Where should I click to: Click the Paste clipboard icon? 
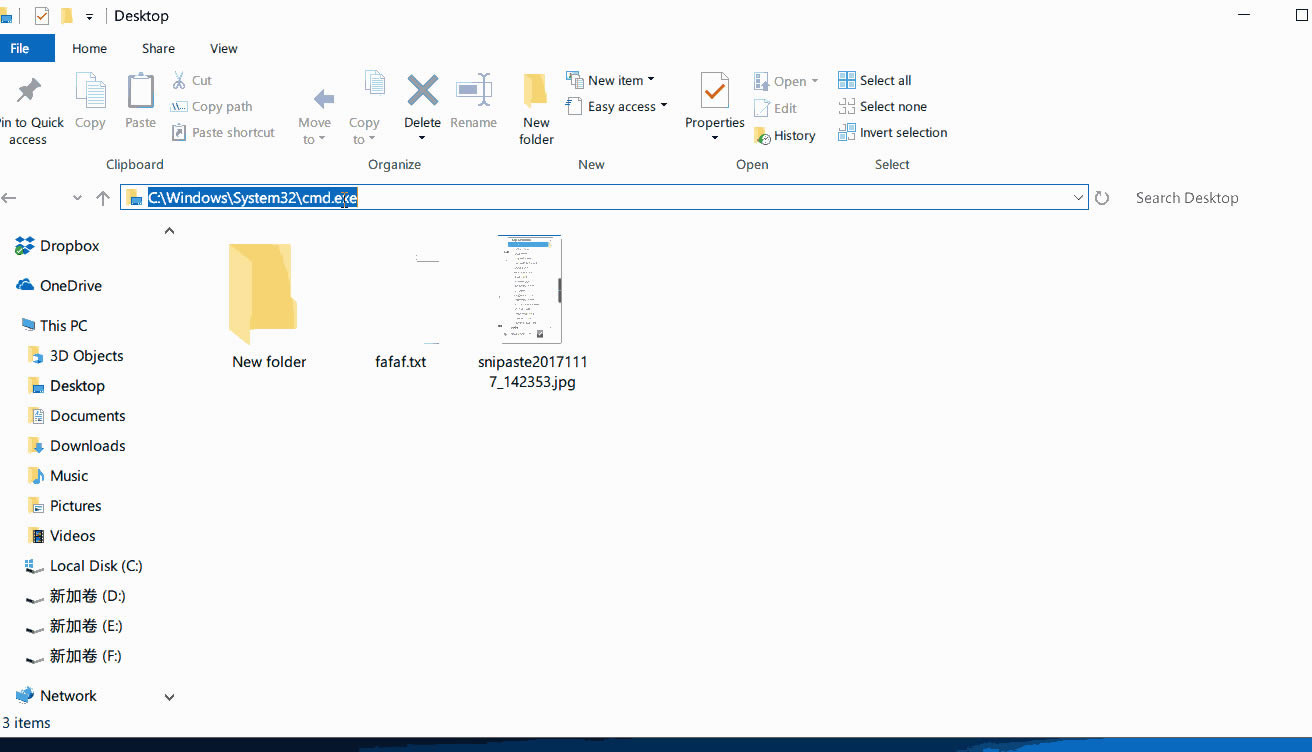[x=140, y=91]
